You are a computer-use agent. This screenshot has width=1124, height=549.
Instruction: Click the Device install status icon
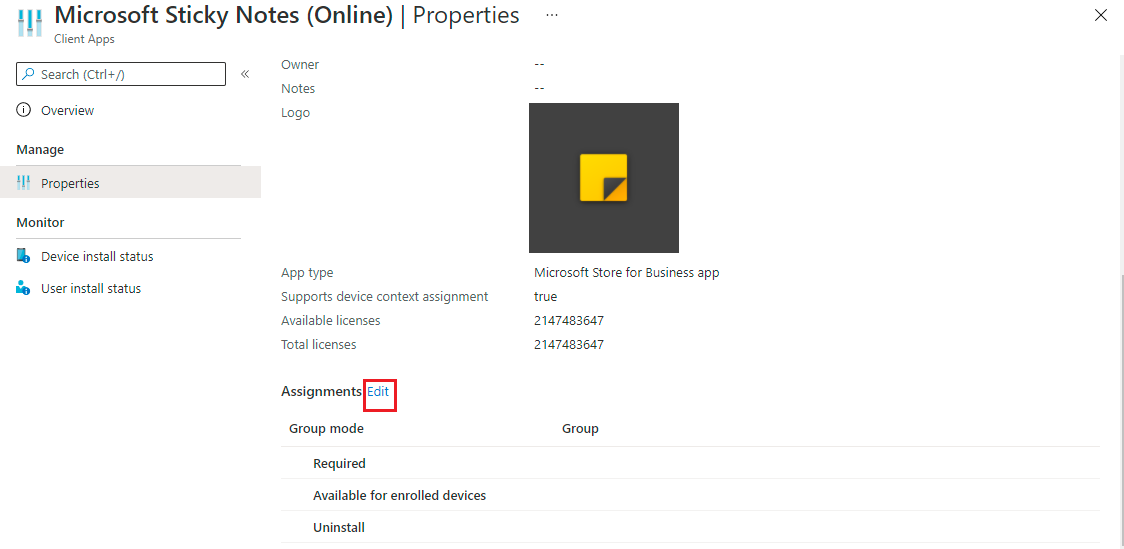24,256
